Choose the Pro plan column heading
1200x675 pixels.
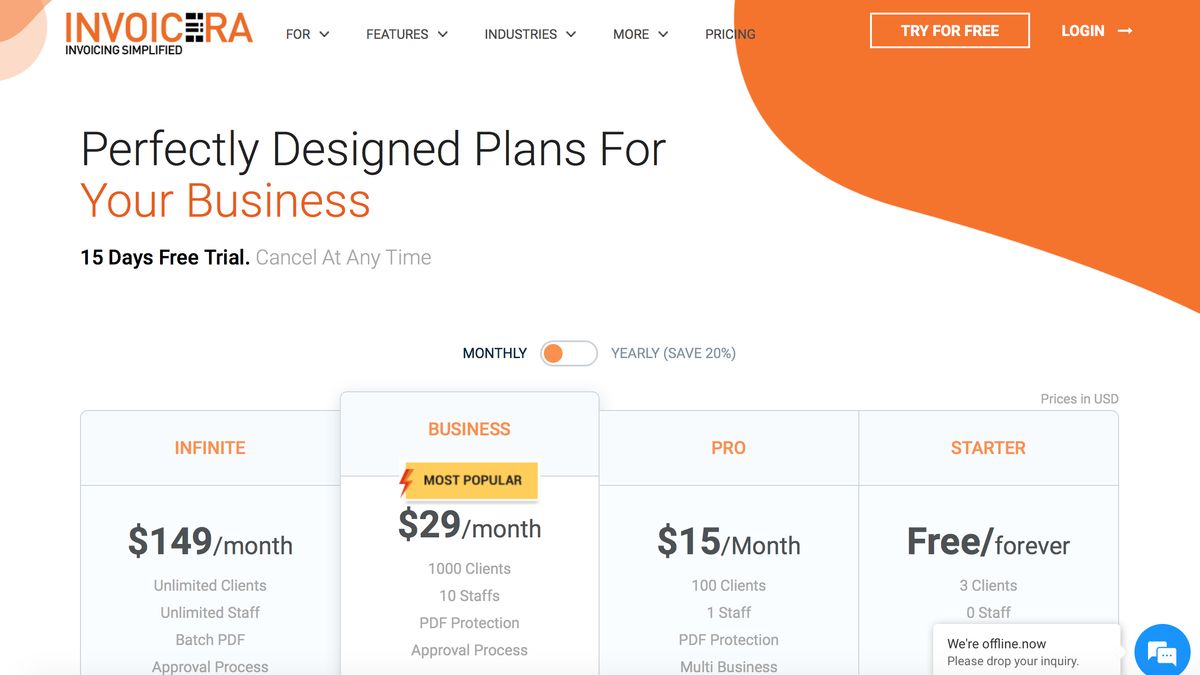[728, 448]
